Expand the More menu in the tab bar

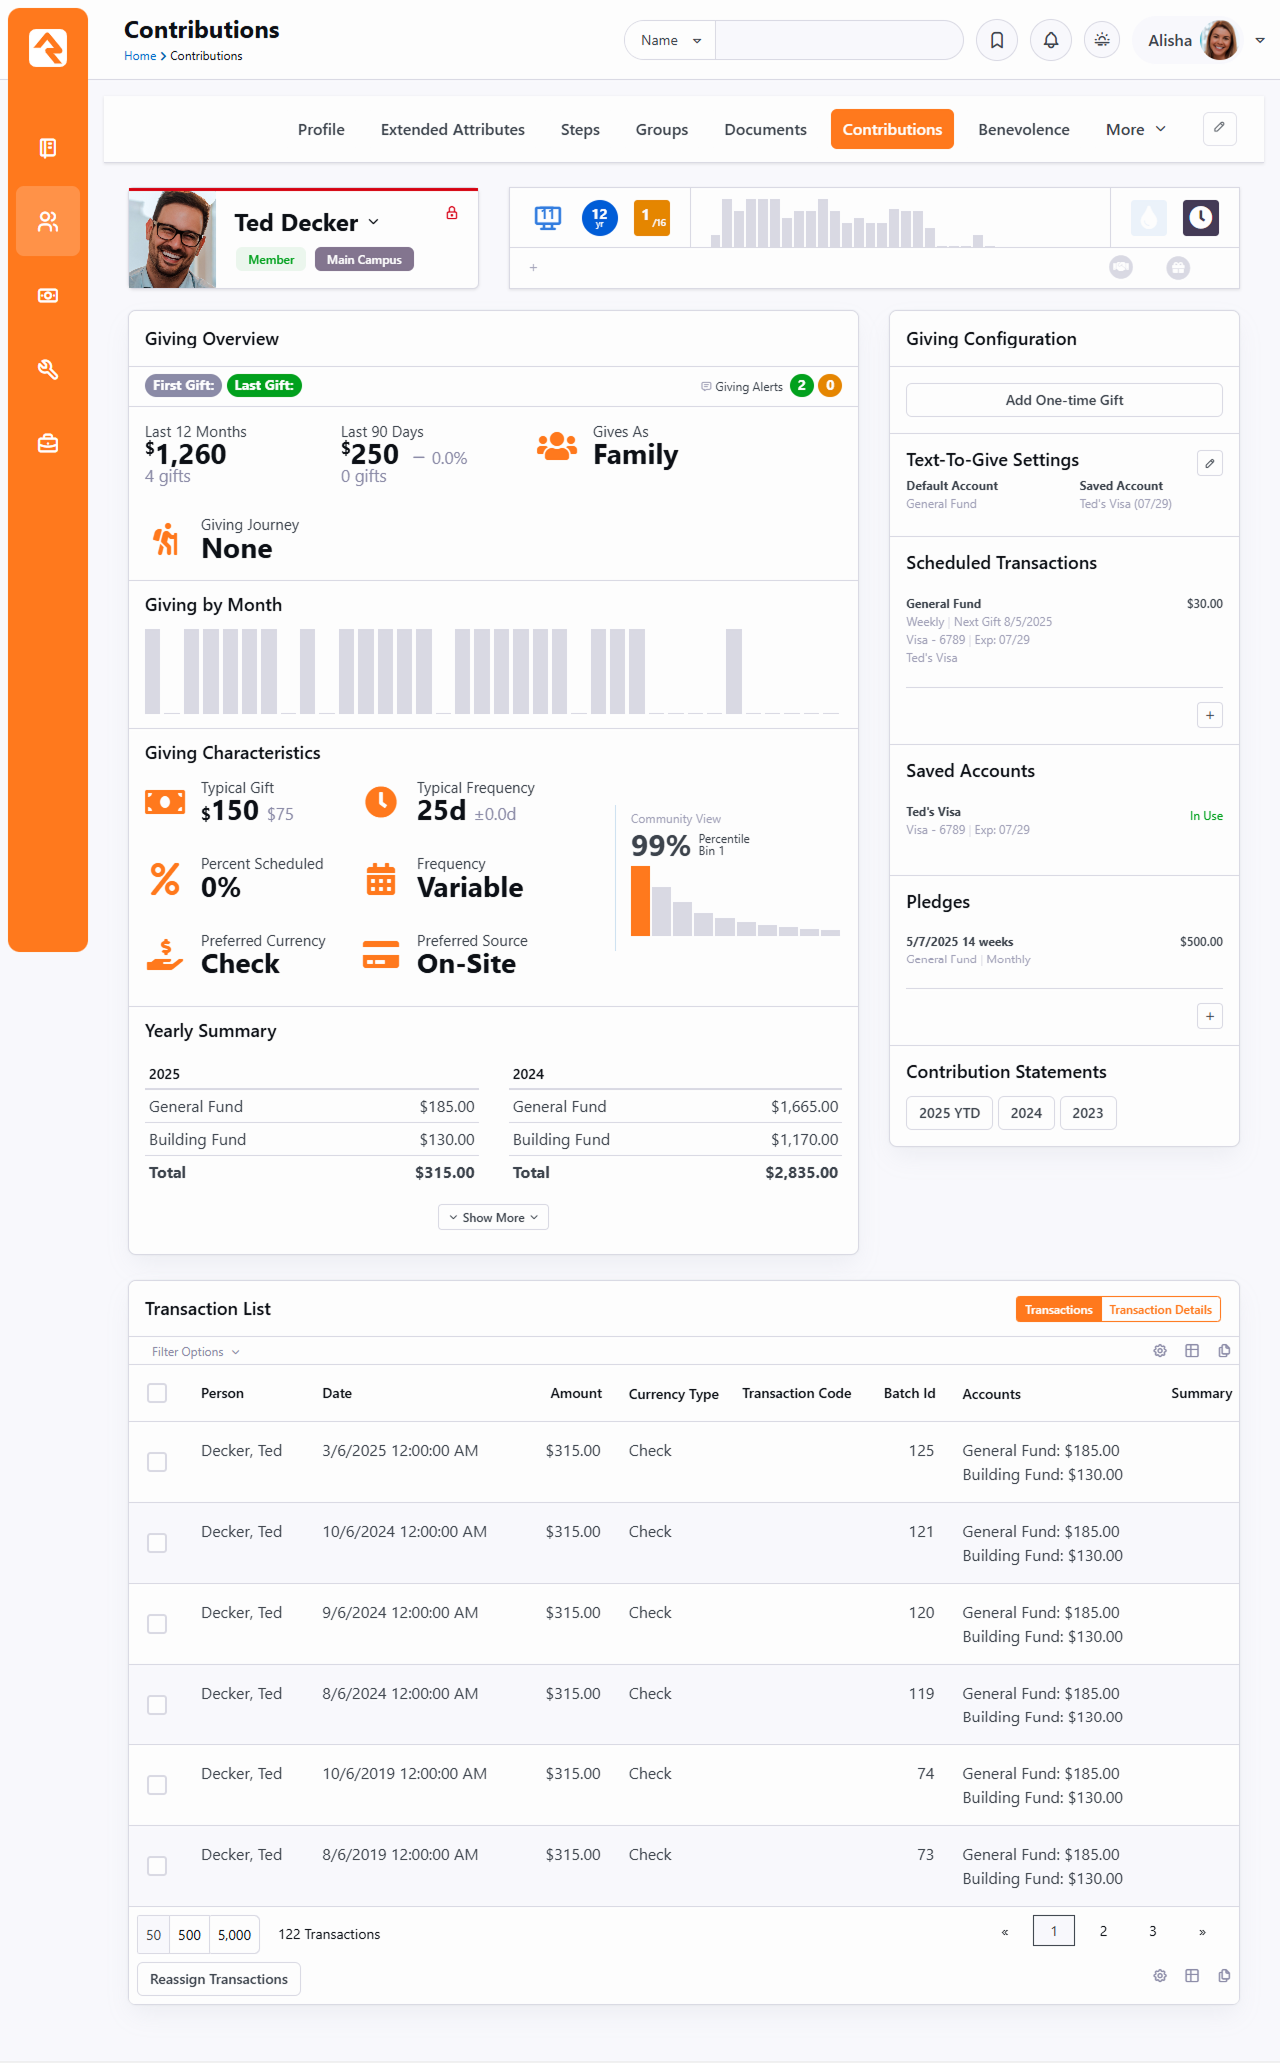(1135, 130)
